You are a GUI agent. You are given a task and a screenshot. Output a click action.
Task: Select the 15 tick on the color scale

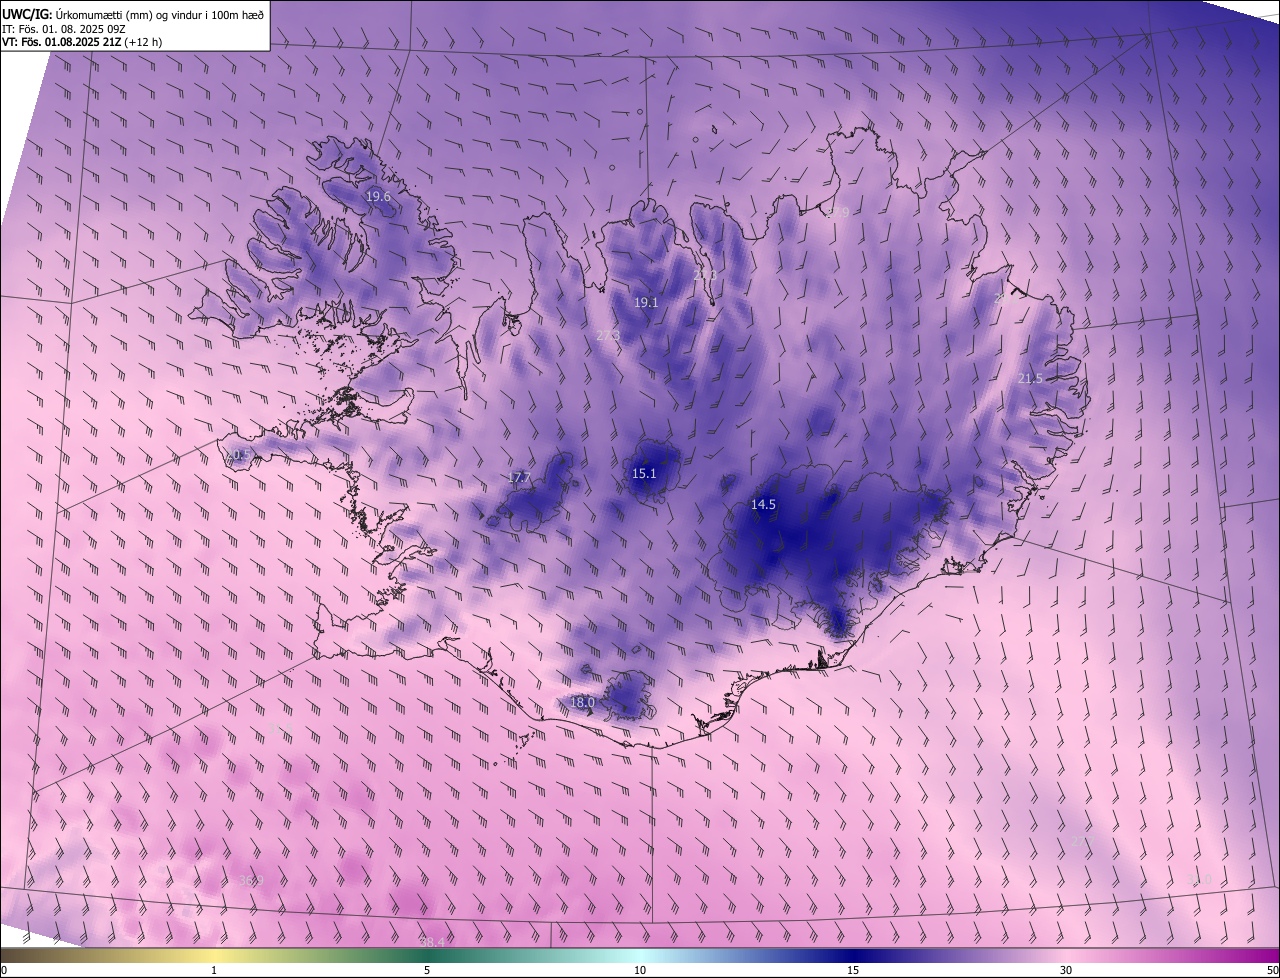pos(853,970)
